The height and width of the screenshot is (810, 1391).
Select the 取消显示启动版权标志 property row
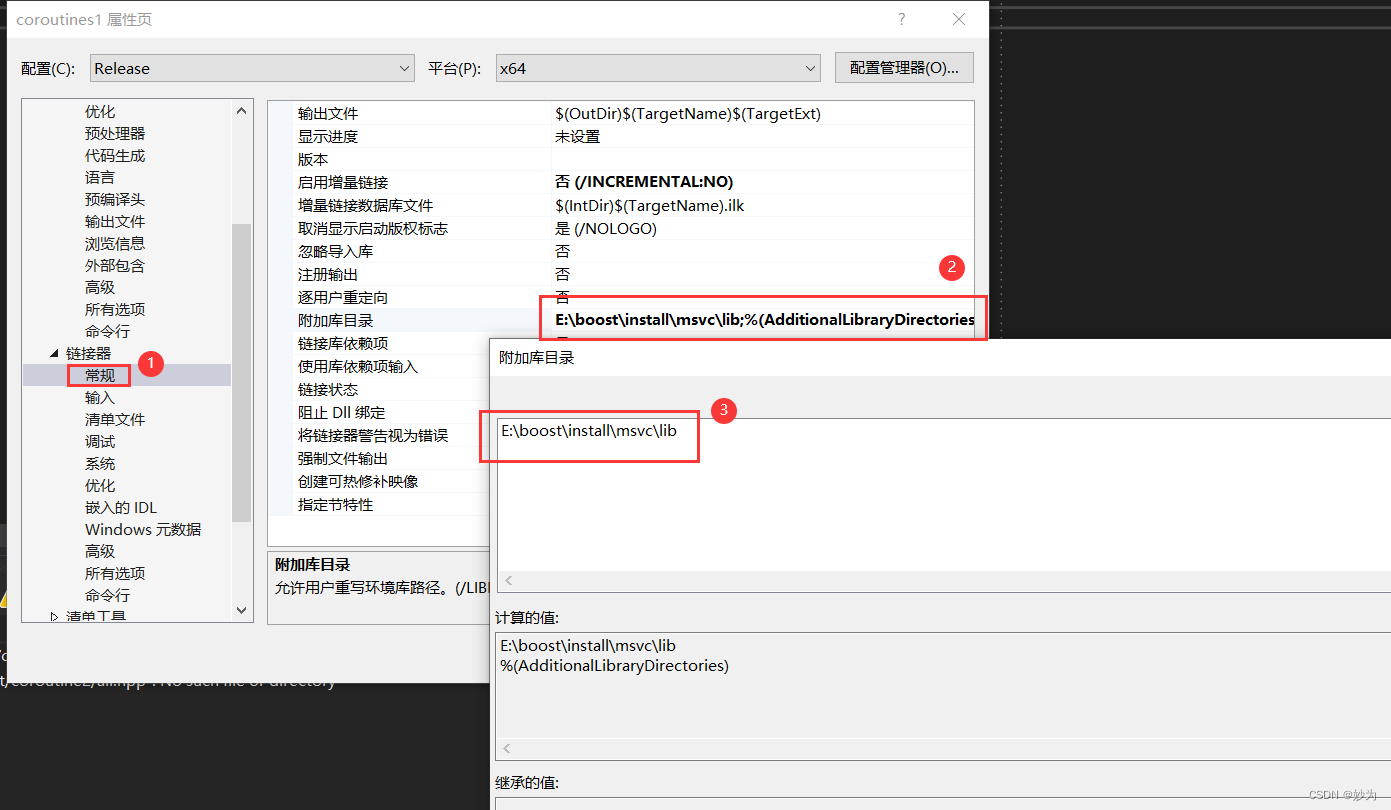click(620, 228)
